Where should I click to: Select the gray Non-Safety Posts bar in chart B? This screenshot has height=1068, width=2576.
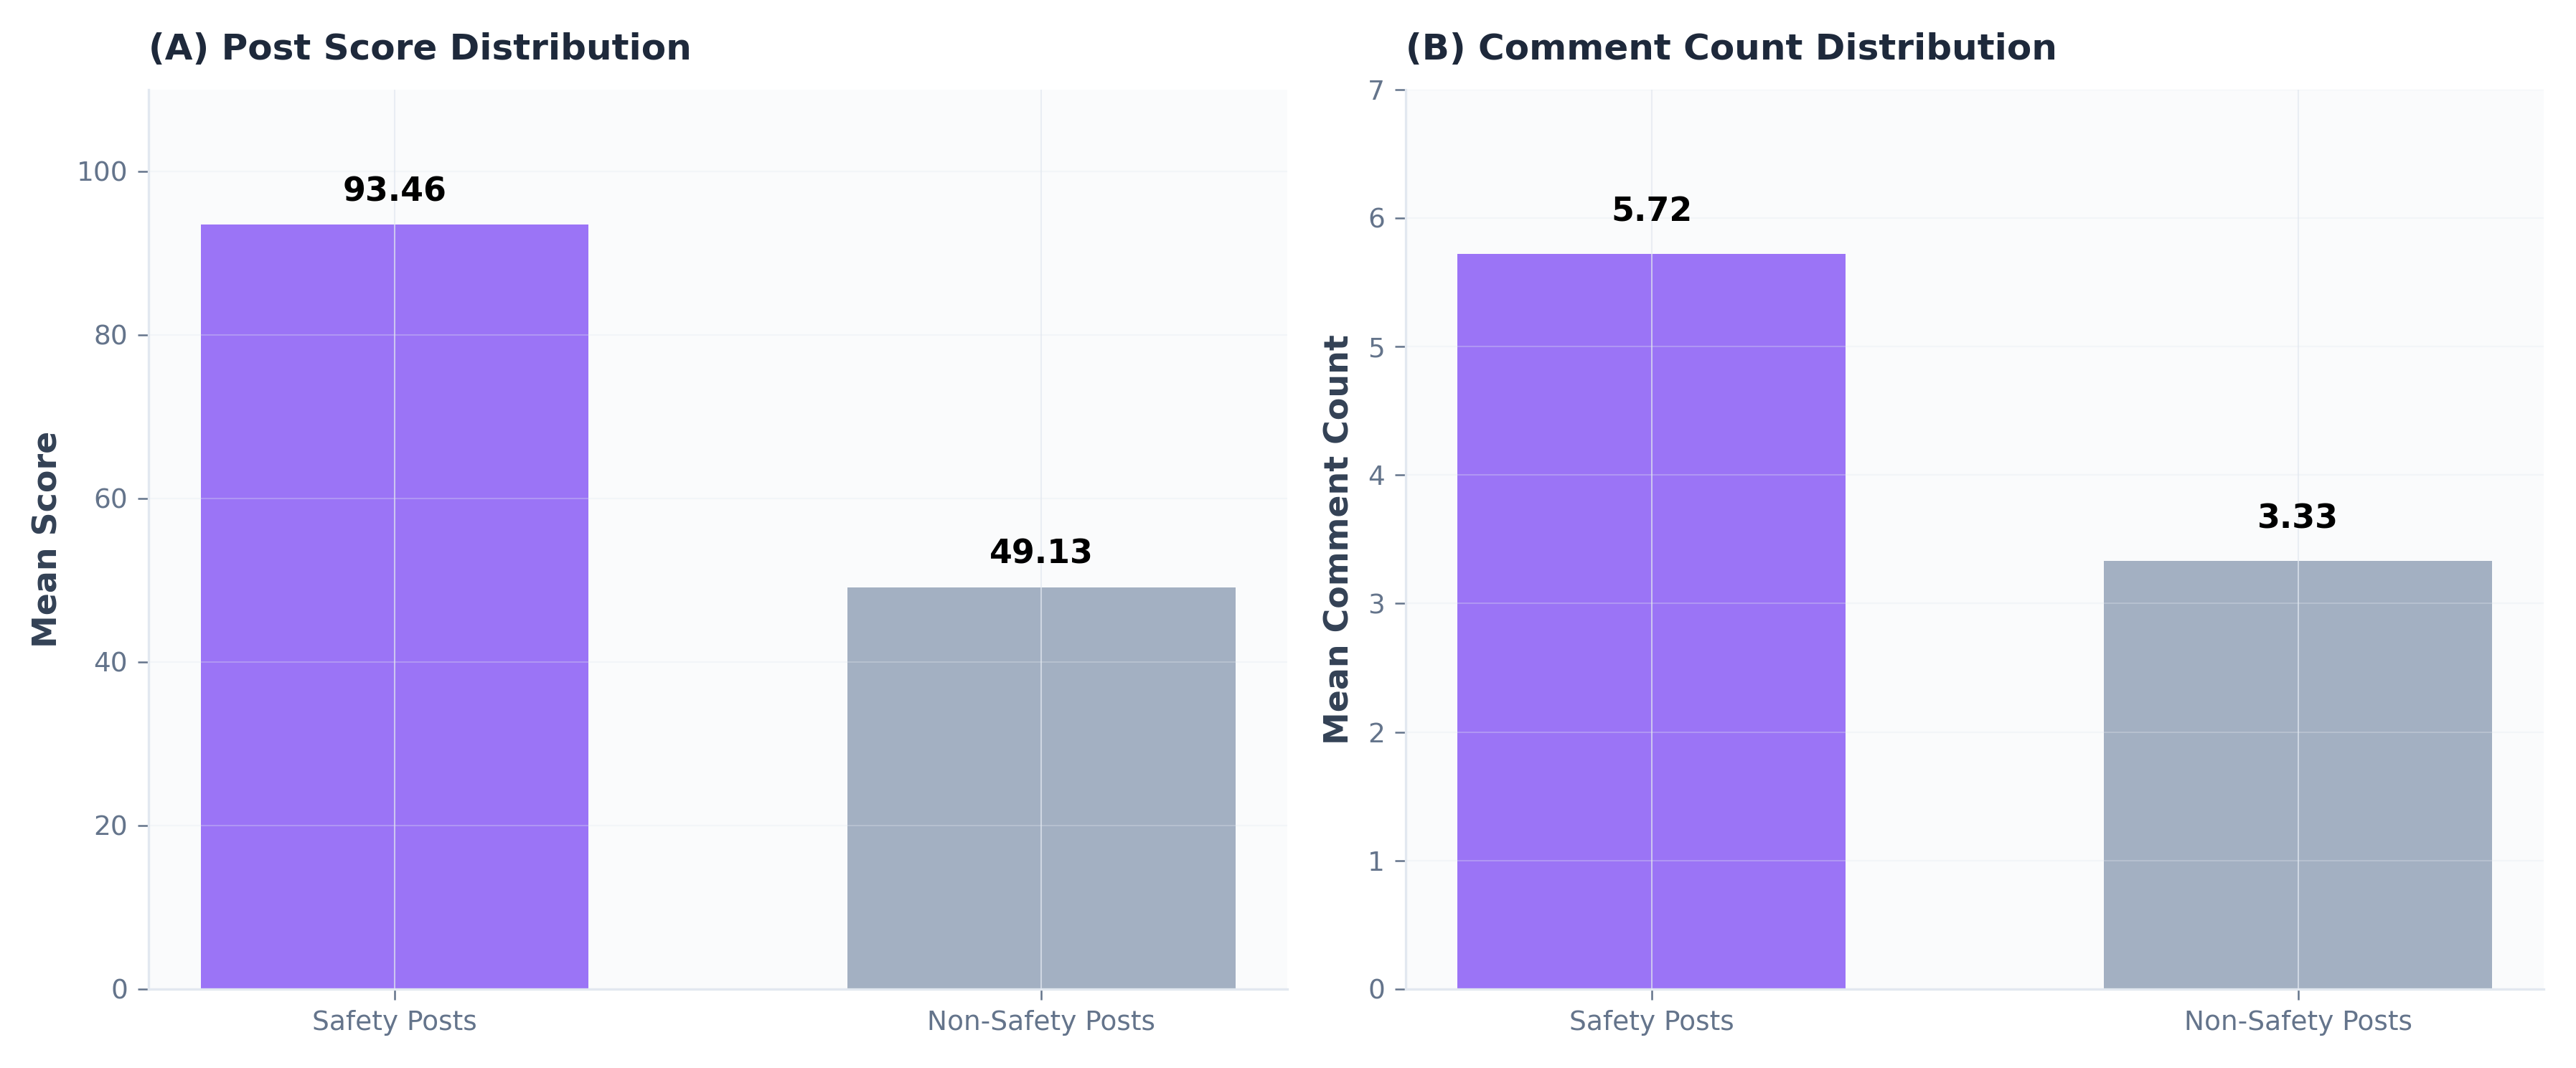click(x=2297, y=774)
